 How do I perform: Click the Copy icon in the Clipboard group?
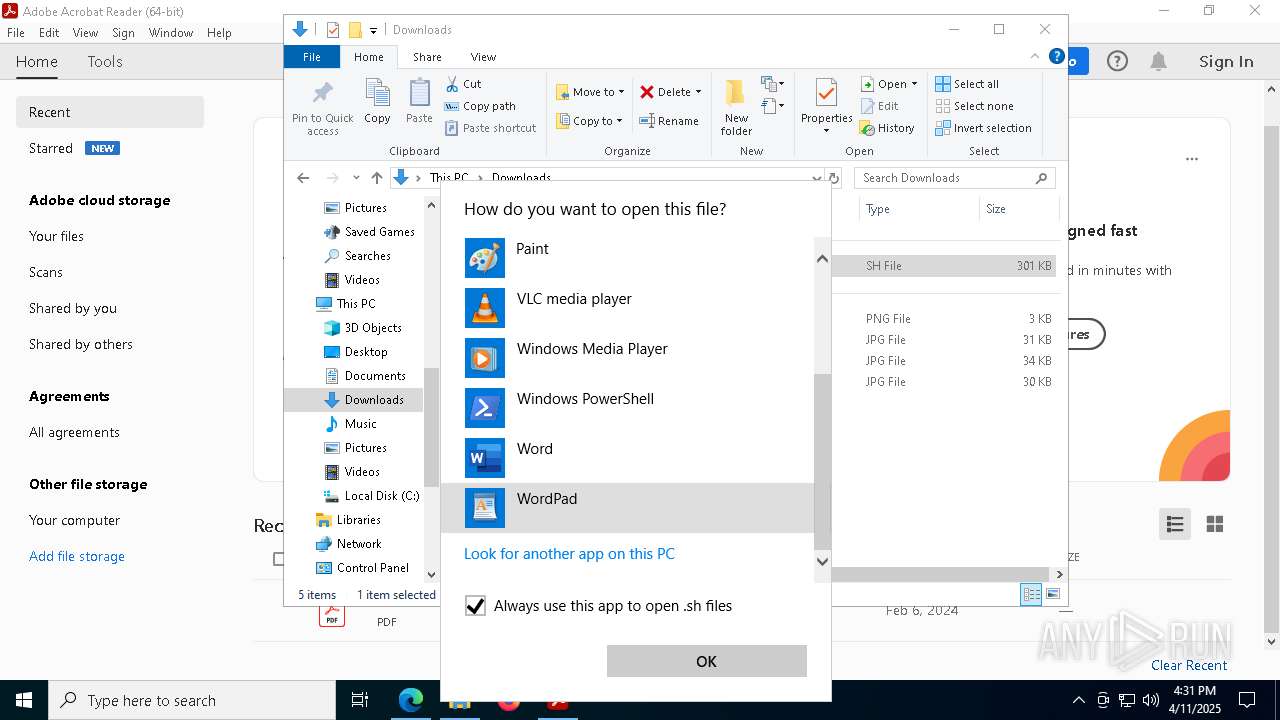[377, 101]
